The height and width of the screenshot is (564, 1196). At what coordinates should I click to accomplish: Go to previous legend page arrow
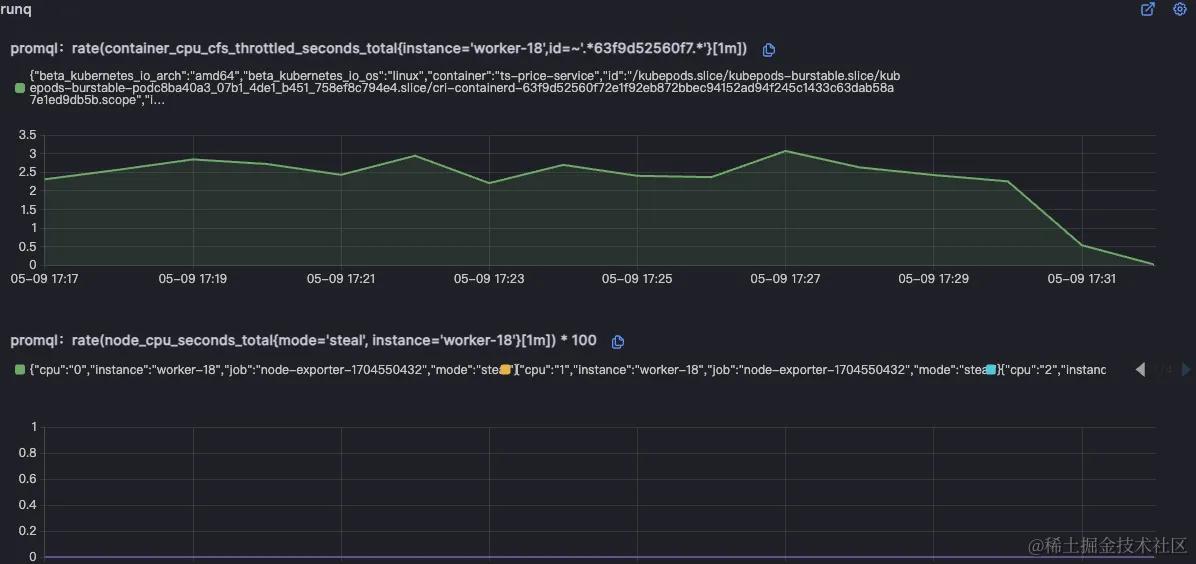(1140, 369)
